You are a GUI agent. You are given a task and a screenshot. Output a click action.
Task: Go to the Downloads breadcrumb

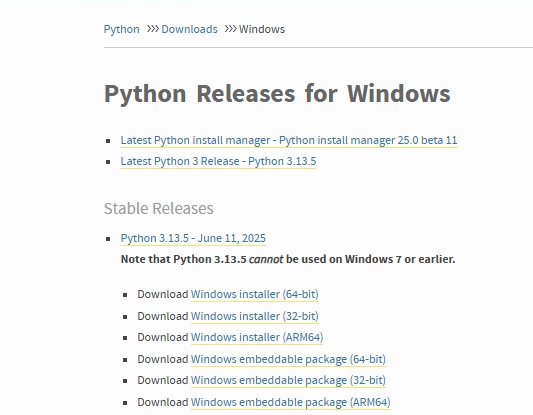pyautogui.click(x=189, y=29)
